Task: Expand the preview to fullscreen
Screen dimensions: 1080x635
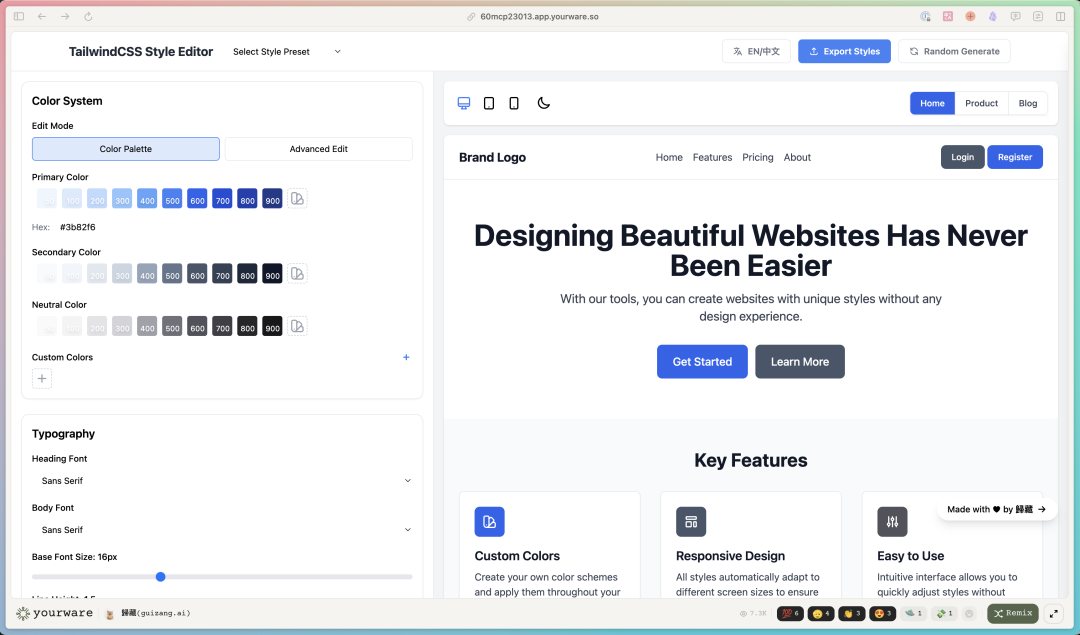Action: point(1054,613)
